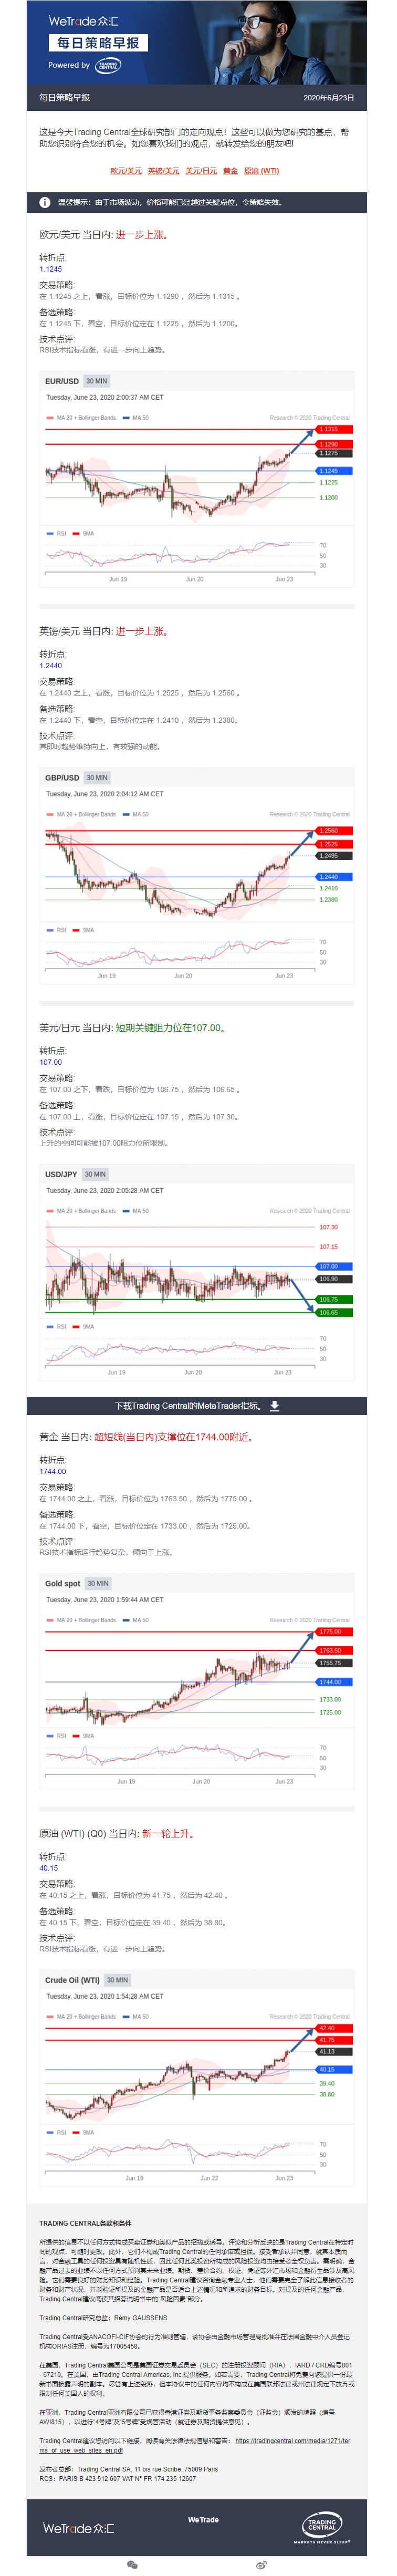
Task: Click the download arrow icon beside MetaTrader text
Action: (274, 1405)
